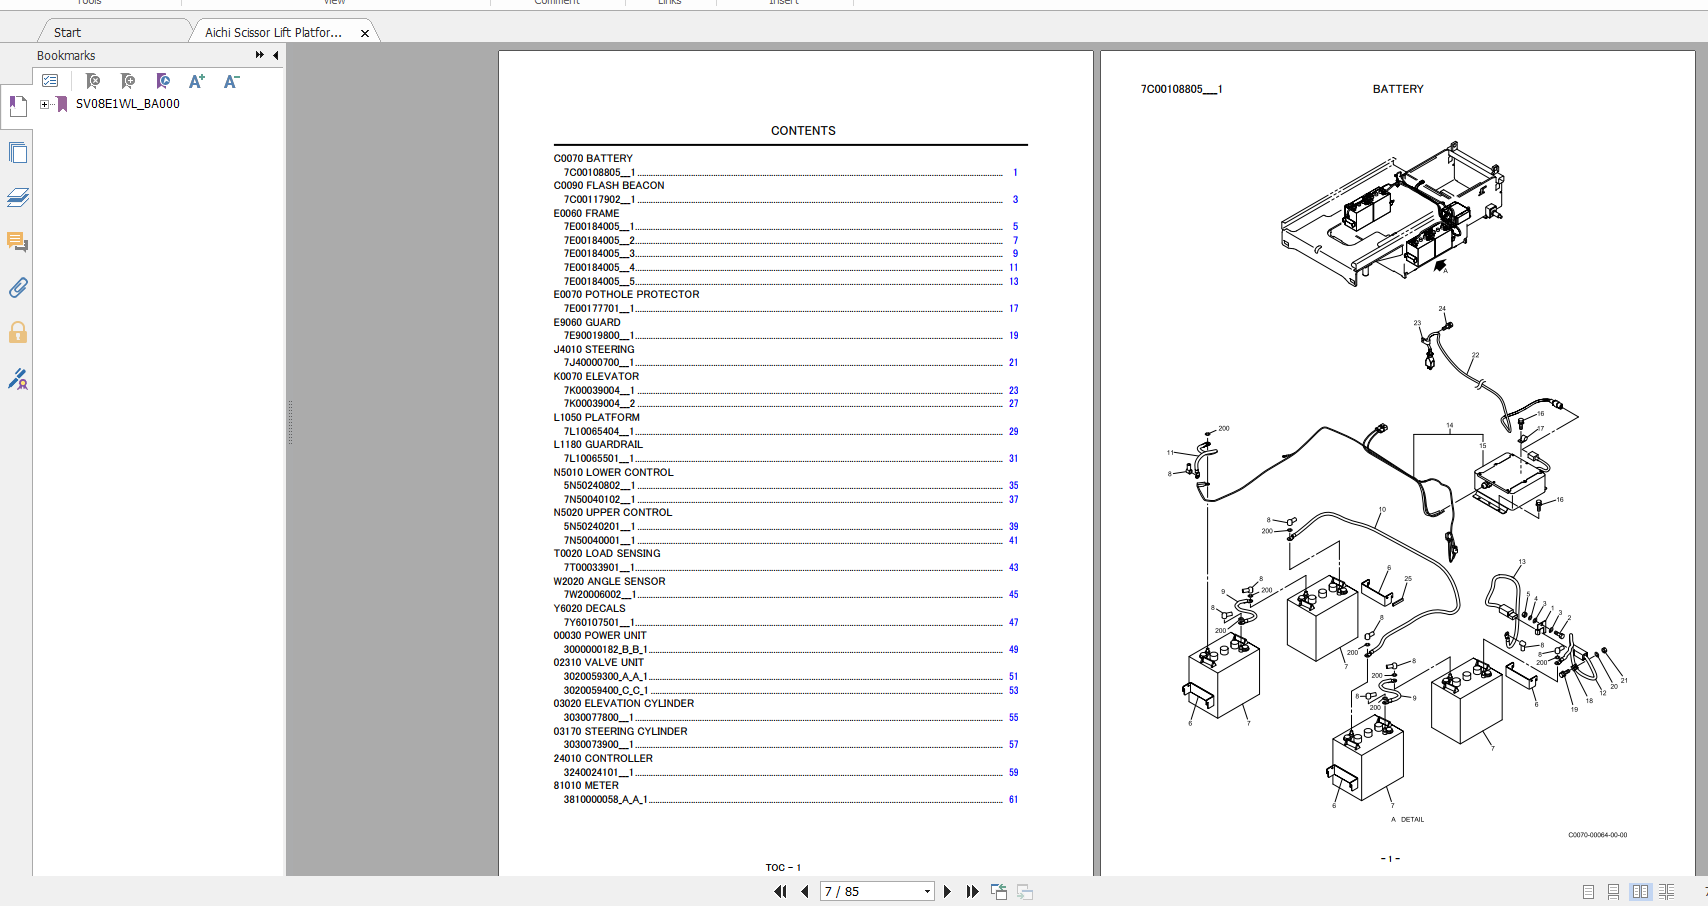Image resolution: width=1708 pixels, height=906 pixels.
Task: Switch to continuous page layout
Action: [x=1613, y=891]
